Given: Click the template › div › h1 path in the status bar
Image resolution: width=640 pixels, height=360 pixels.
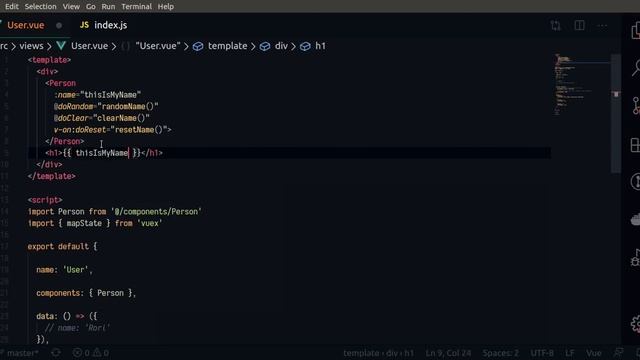Looking at the screenshot, I should (378, 353).
